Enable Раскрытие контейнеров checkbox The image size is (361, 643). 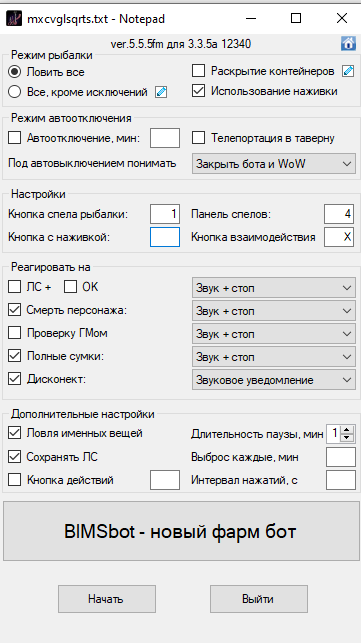point(198,71)
